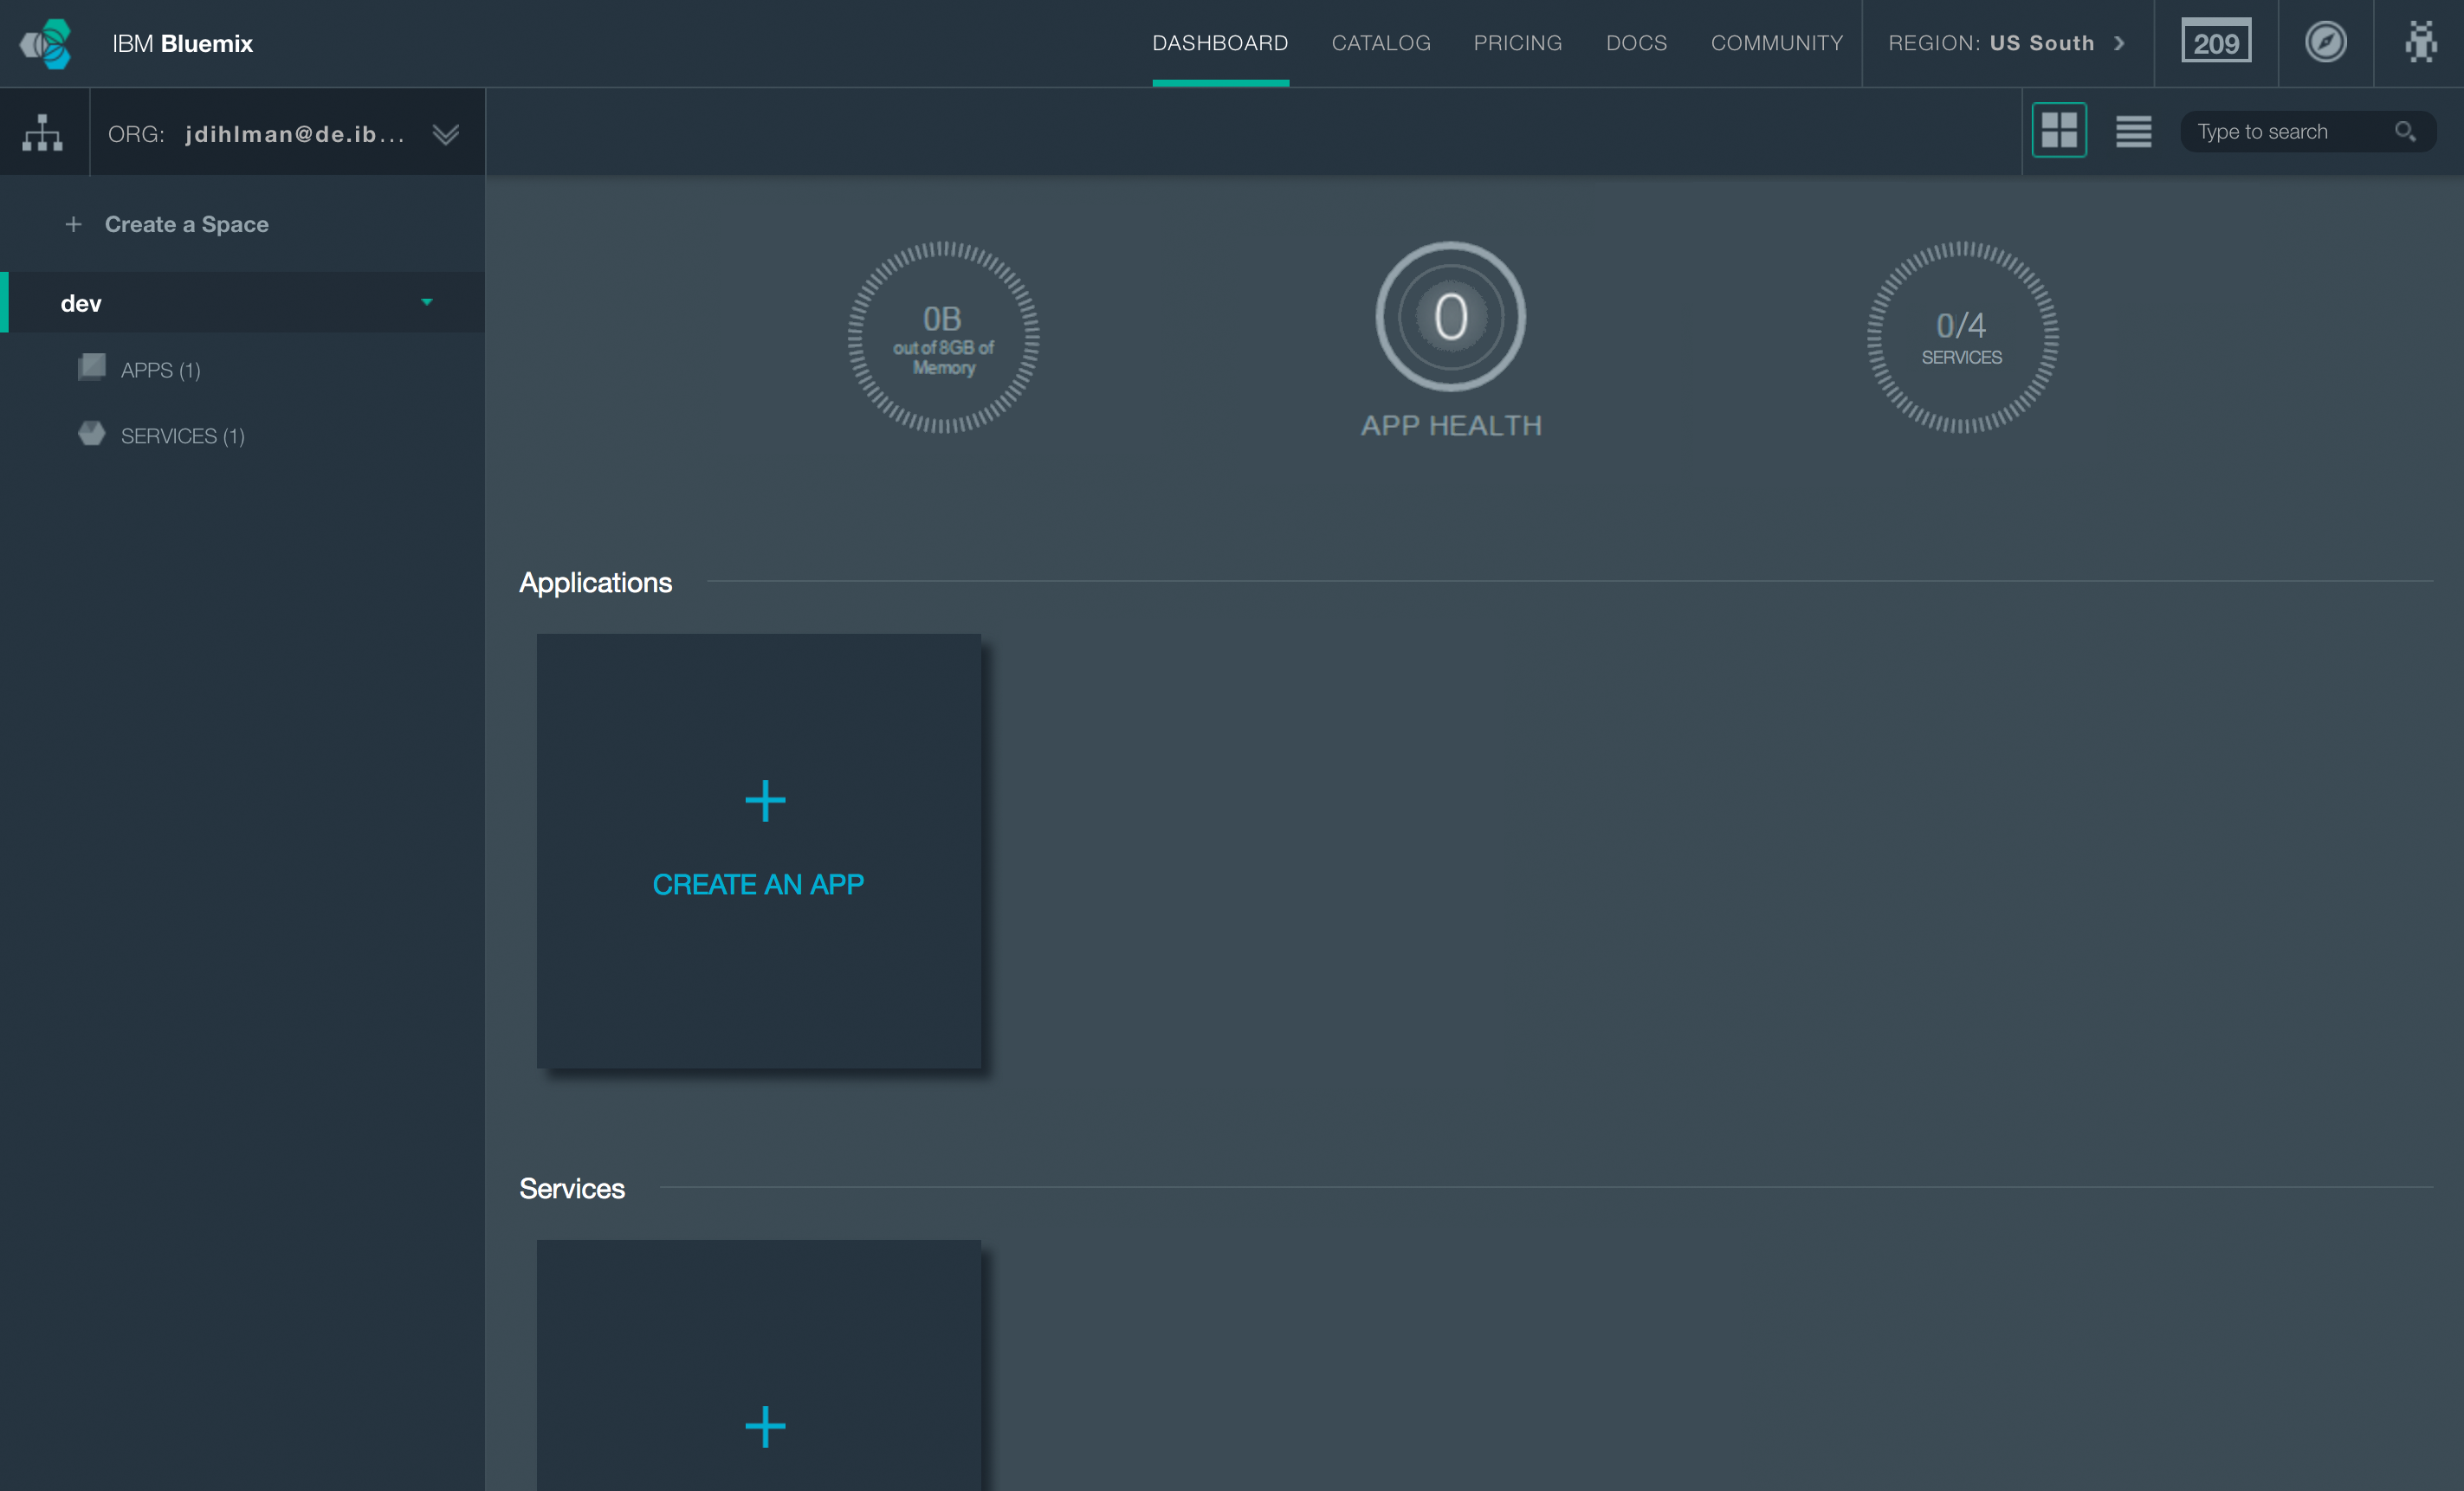Expand the ORG account dropdown chevron

(446, 133)
